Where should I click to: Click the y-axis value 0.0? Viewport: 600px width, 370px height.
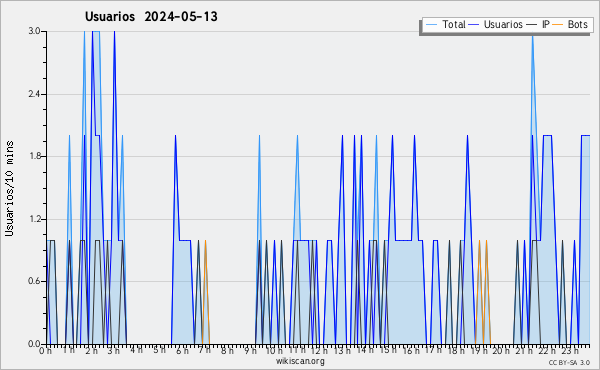[34, 344]
